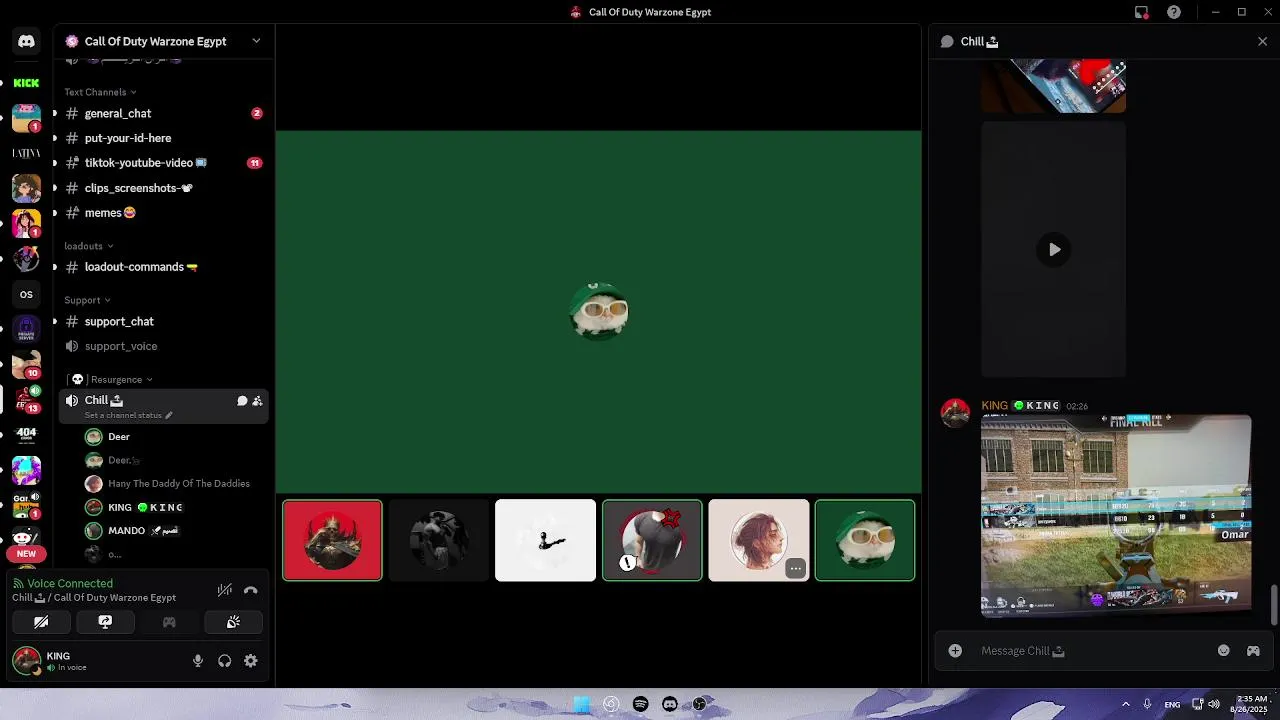The height and width of the screenshot is (720, 1280).
Task: Open Discord direct messages home icon
Action: 26,41
